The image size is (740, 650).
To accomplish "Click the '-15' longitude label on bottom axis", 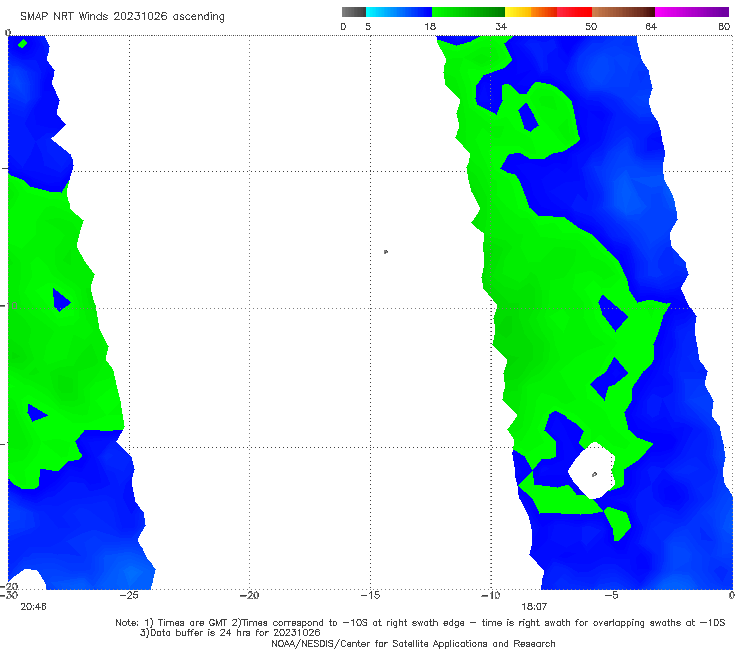I will pyautogui.click(x=370, y=595).
